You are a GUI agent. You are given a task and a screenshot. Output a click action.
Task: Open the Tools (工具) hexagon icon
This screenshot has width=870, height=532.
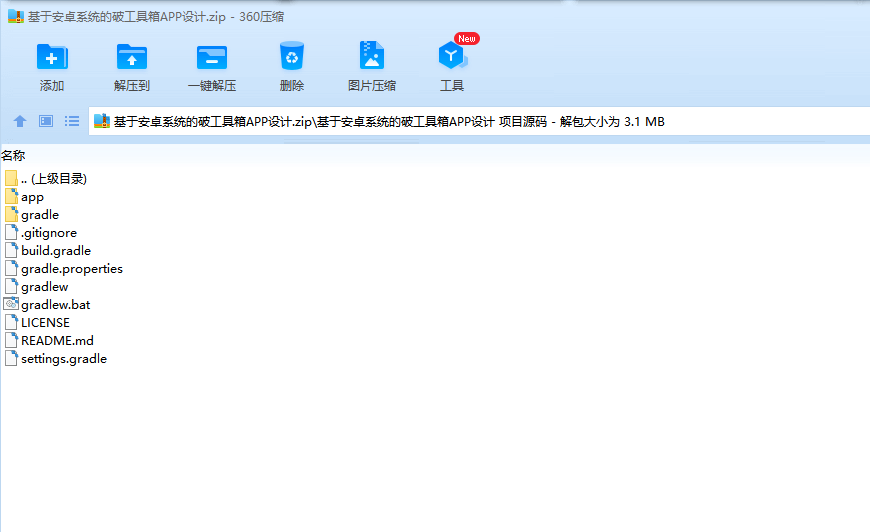point(452,55)
